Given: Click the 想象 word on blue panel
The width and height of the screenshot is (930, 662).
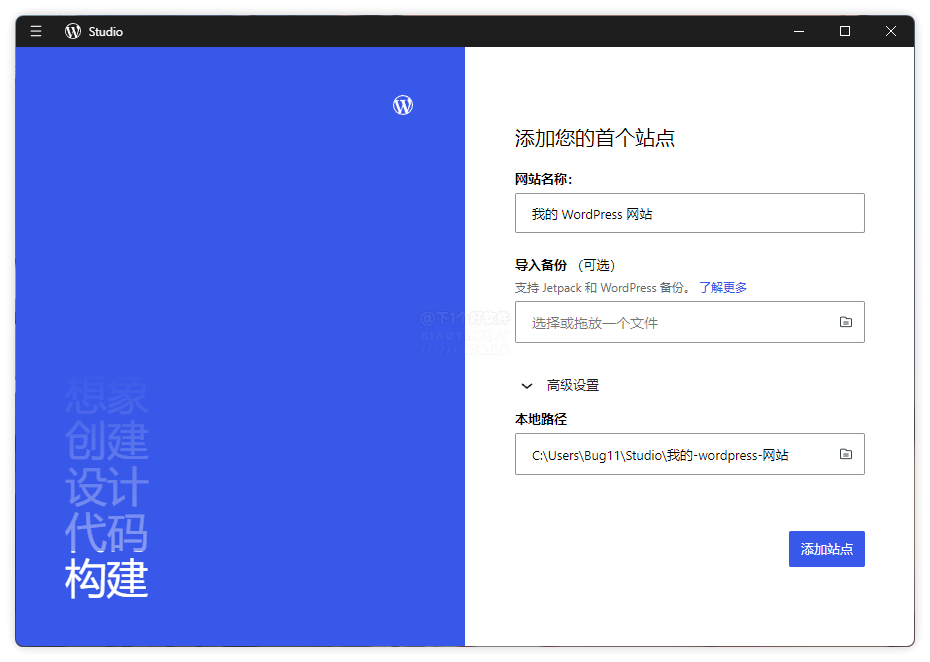Looking at the screenshot, I should pos(106,395).
